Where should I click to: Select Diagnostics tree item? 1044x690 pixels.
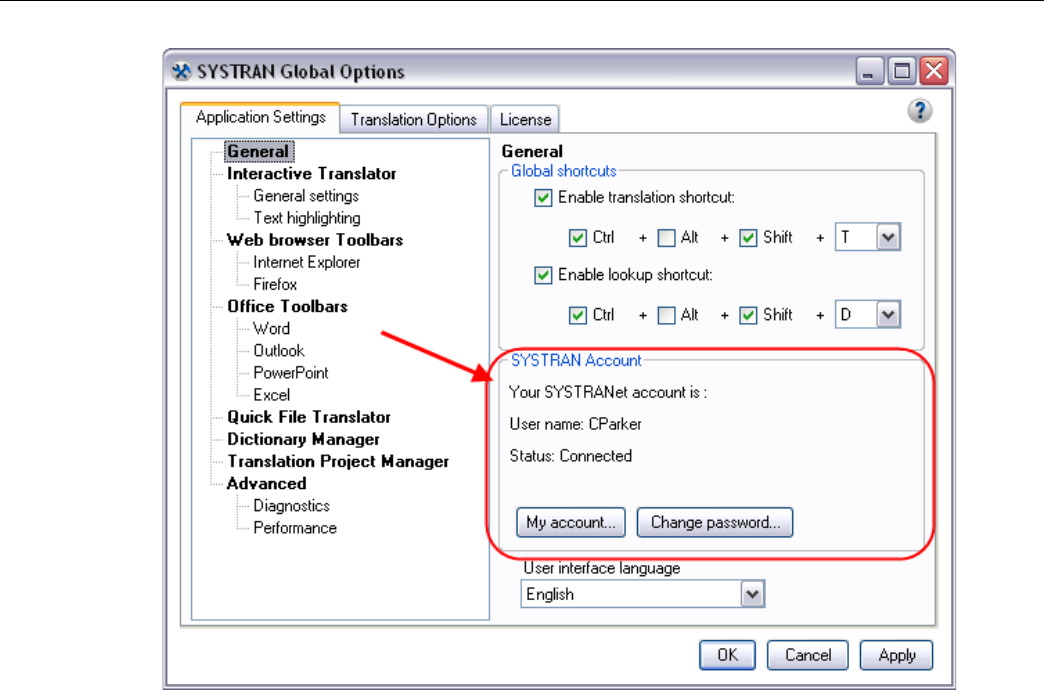[291, 506]
